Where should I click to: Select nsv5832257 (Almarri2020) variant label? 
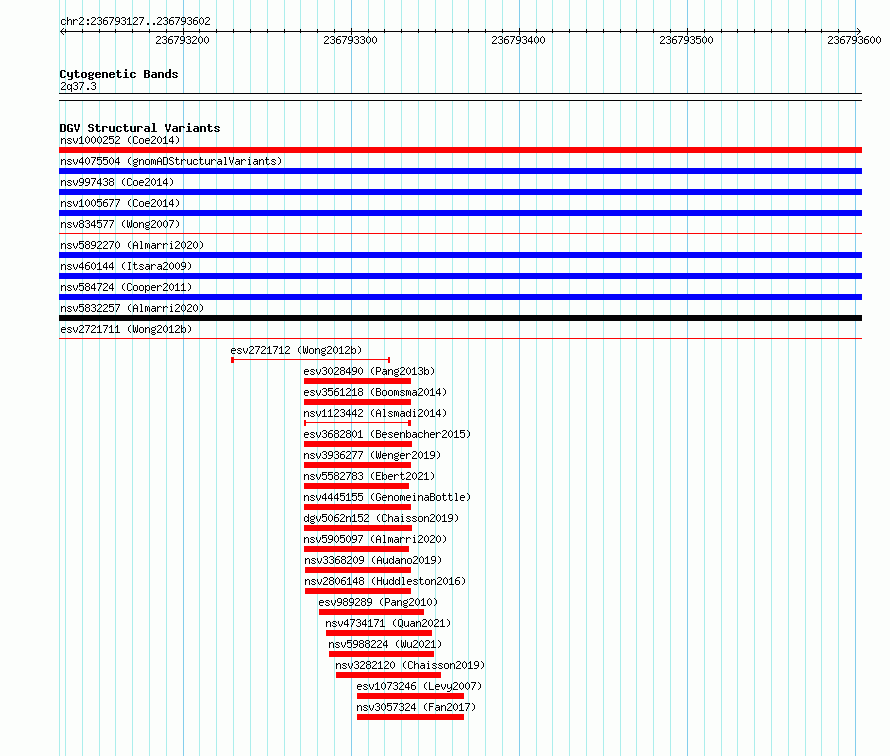pyautogui.click(x=132, y=308)
